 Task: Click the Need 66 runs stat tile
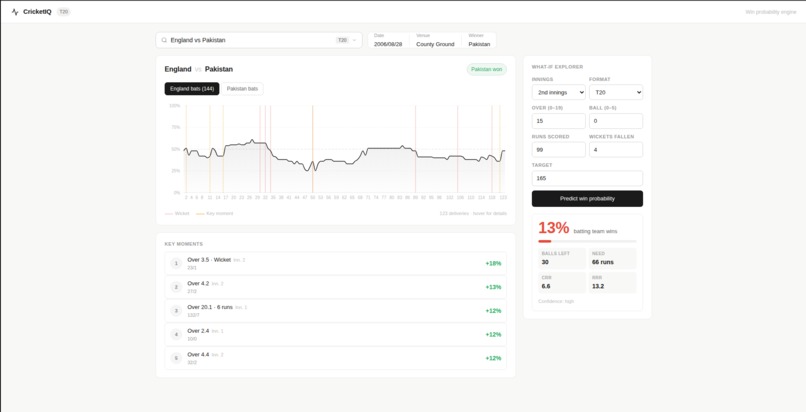pyautogui.click(x=612, y=258)
